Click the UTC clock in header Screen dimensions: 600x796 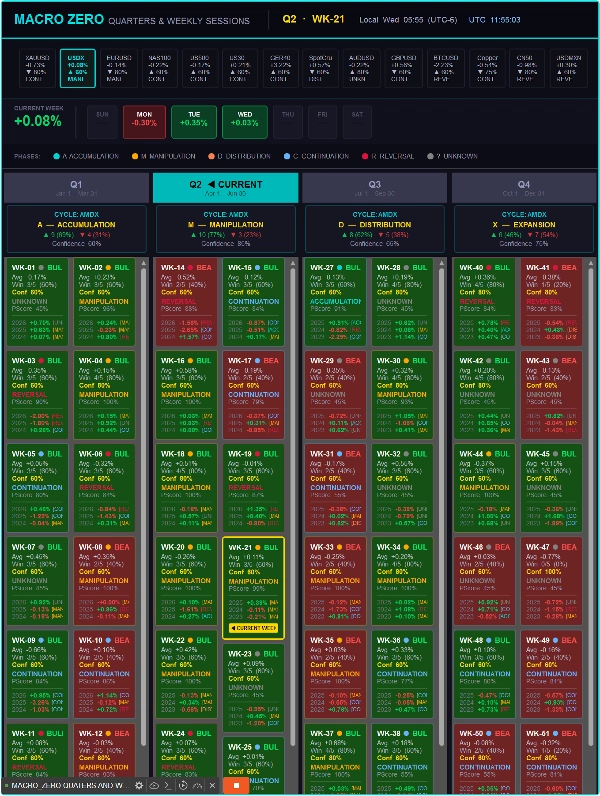click(494, 20)
